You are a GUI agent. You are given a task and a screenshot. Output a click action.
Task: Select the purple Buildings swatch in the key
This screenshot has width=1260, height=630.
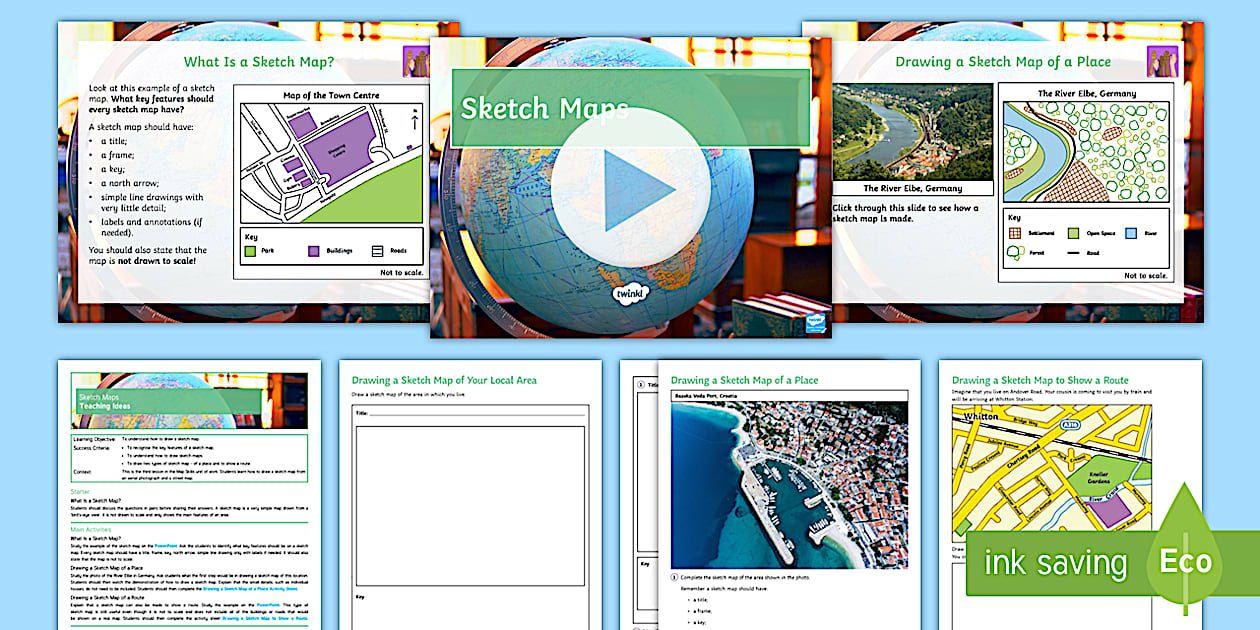pyautogui.click(x=315, y=251)
